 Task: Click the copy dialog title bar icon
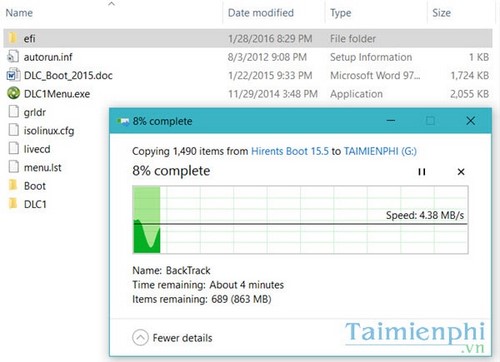click(x=123, y=121)
